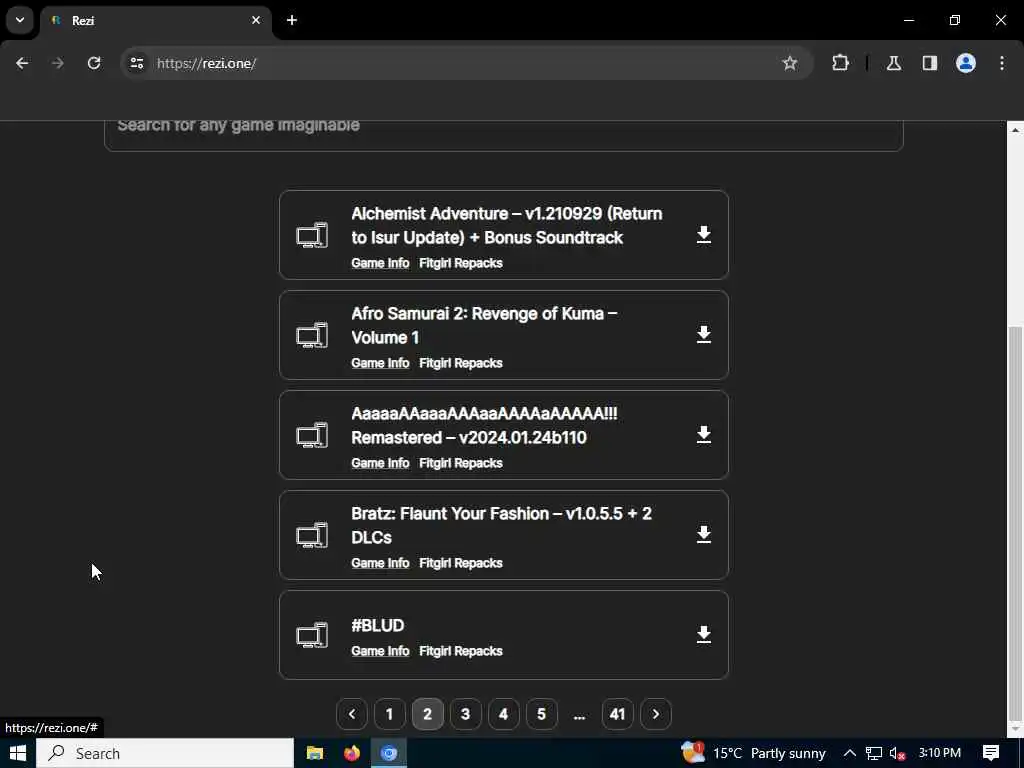Screen dimensions: 1024x768
Task: Jump to page 1
Action: click(390, 714)
